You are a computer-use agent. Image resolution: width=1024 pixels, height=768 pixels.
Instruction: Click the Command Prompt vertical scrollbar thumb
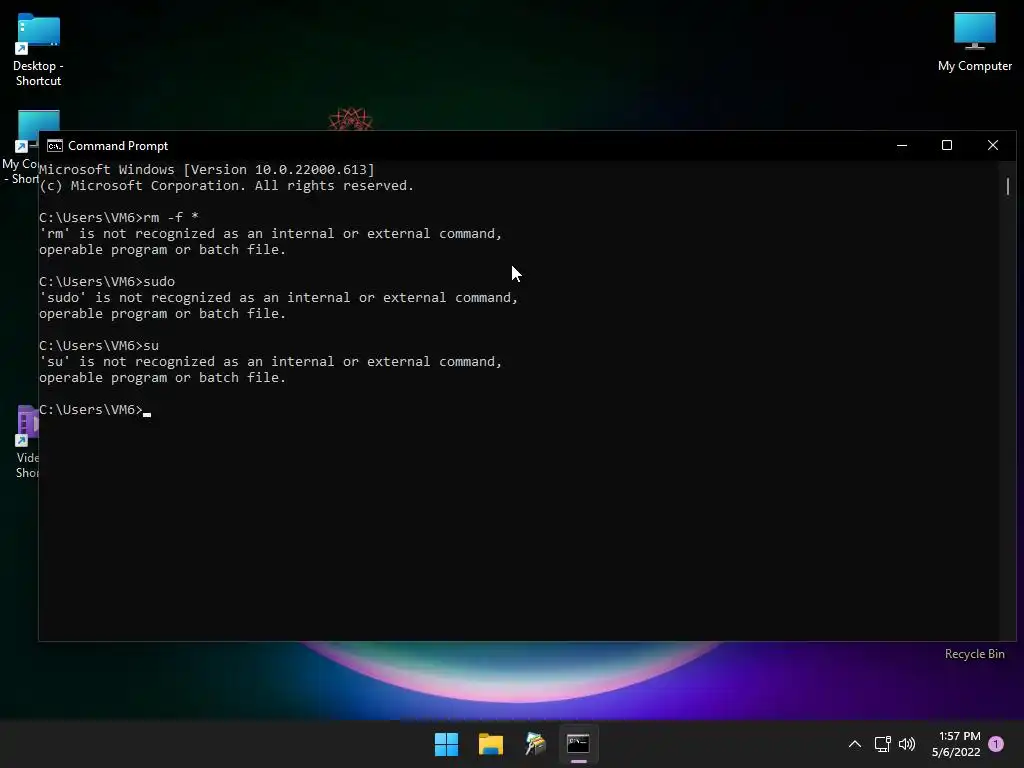(1008, 187)
